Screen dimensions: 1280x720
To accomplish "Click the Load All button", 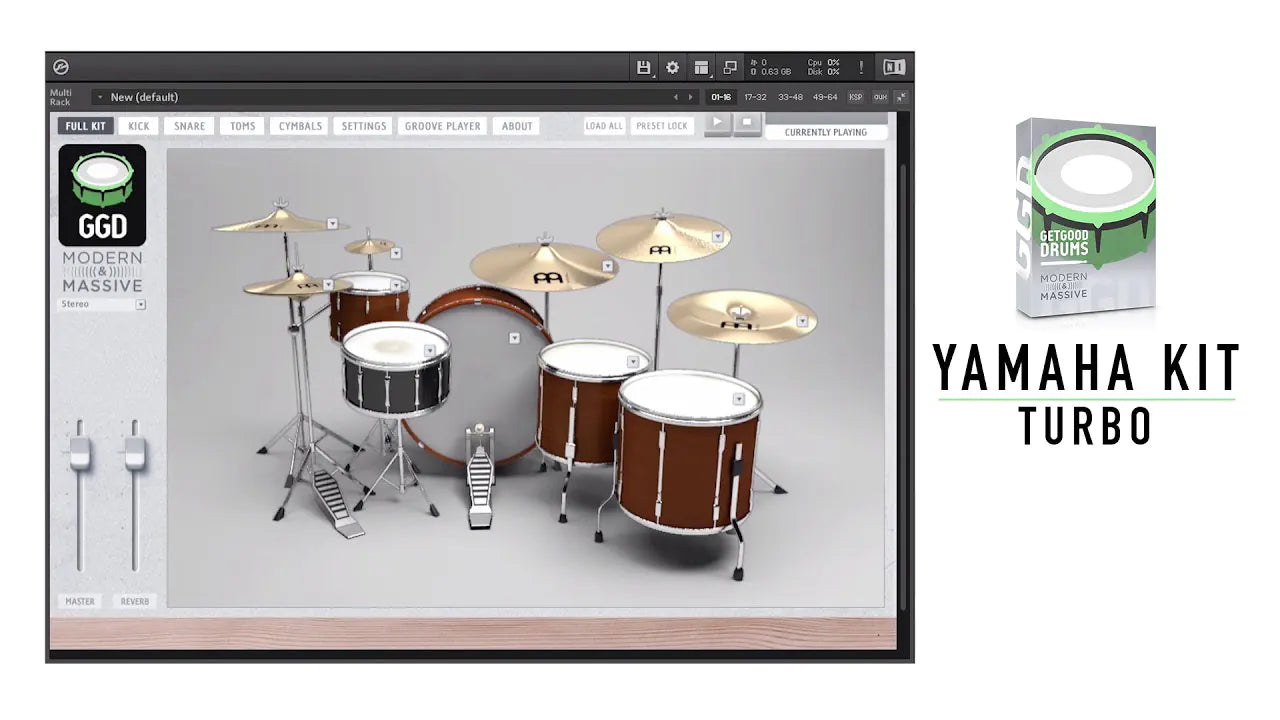I will pyautogui.click(x=604, y=126).
